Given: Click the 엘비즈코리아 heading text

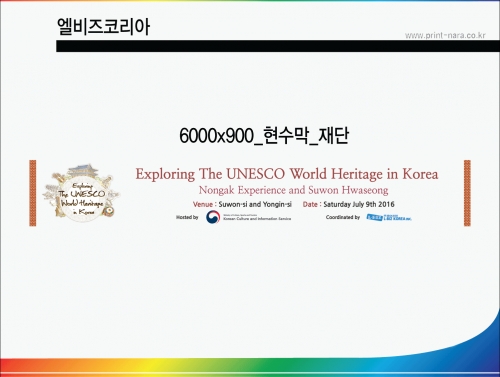Looking at the screenshot, I should [103, 27].
